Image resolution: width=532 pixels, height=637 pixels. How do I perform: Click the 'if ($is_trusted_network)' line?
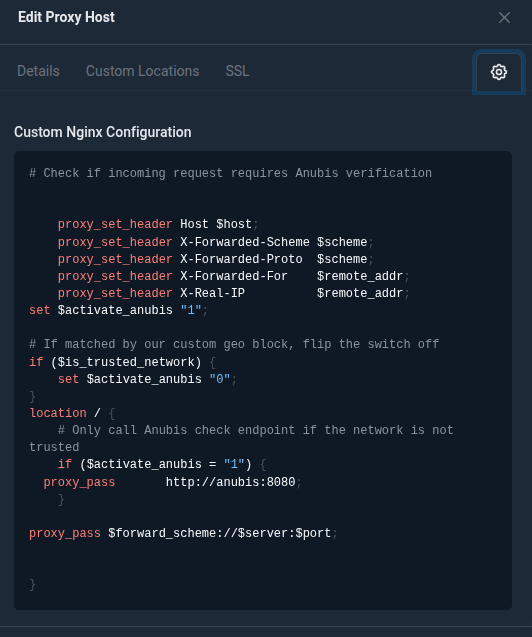point(122,362)
